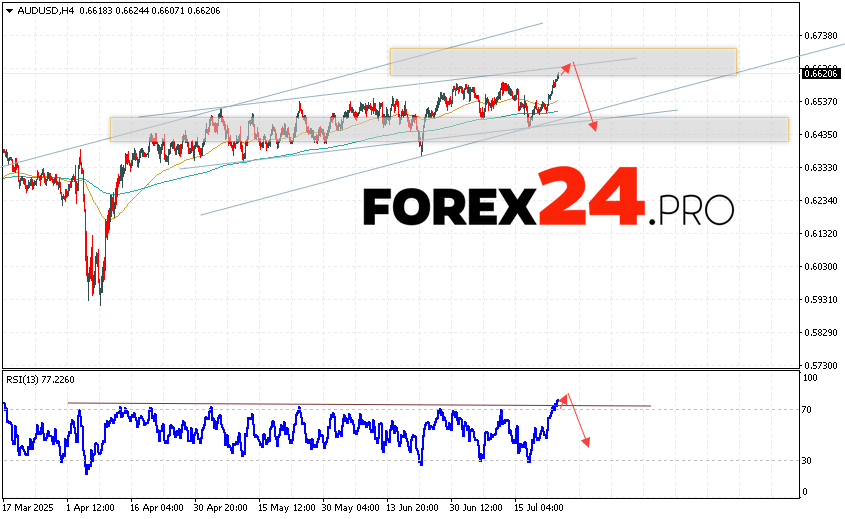Click the 17 Mar 2025 date label
845x519 pixels.
[30, 507]
